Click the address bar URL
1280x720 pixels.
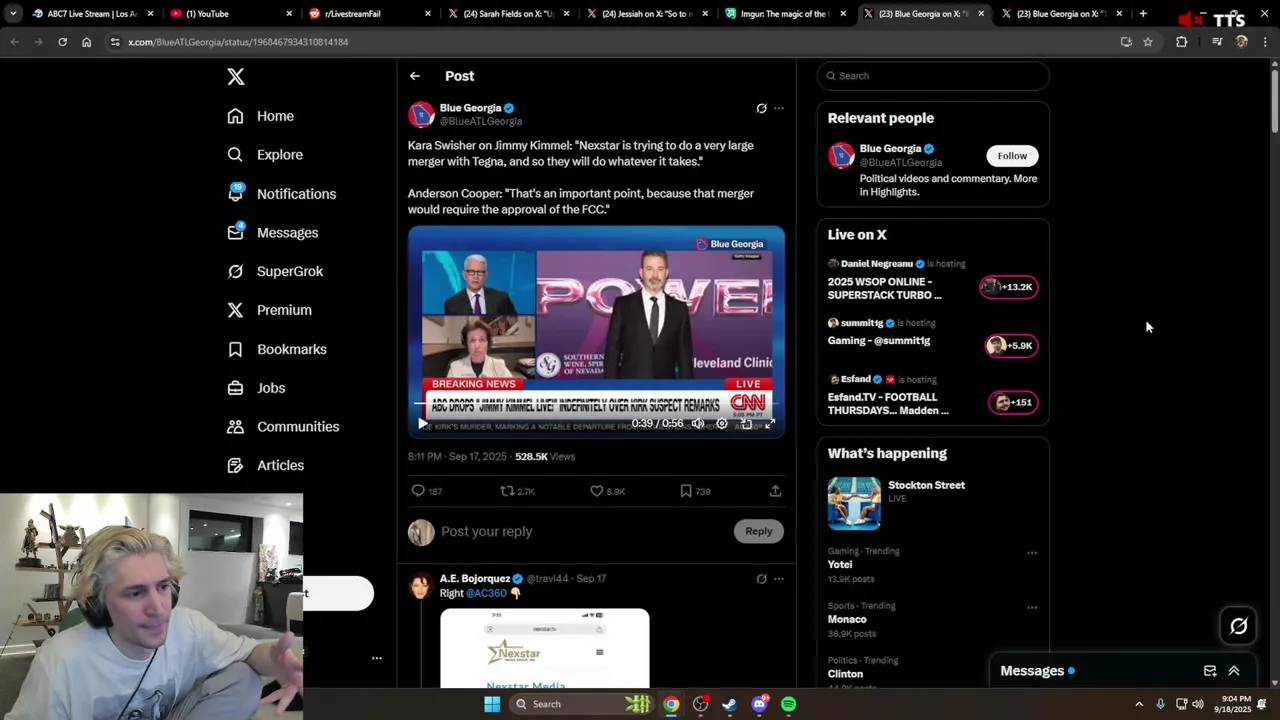click(x=238, y=42)
